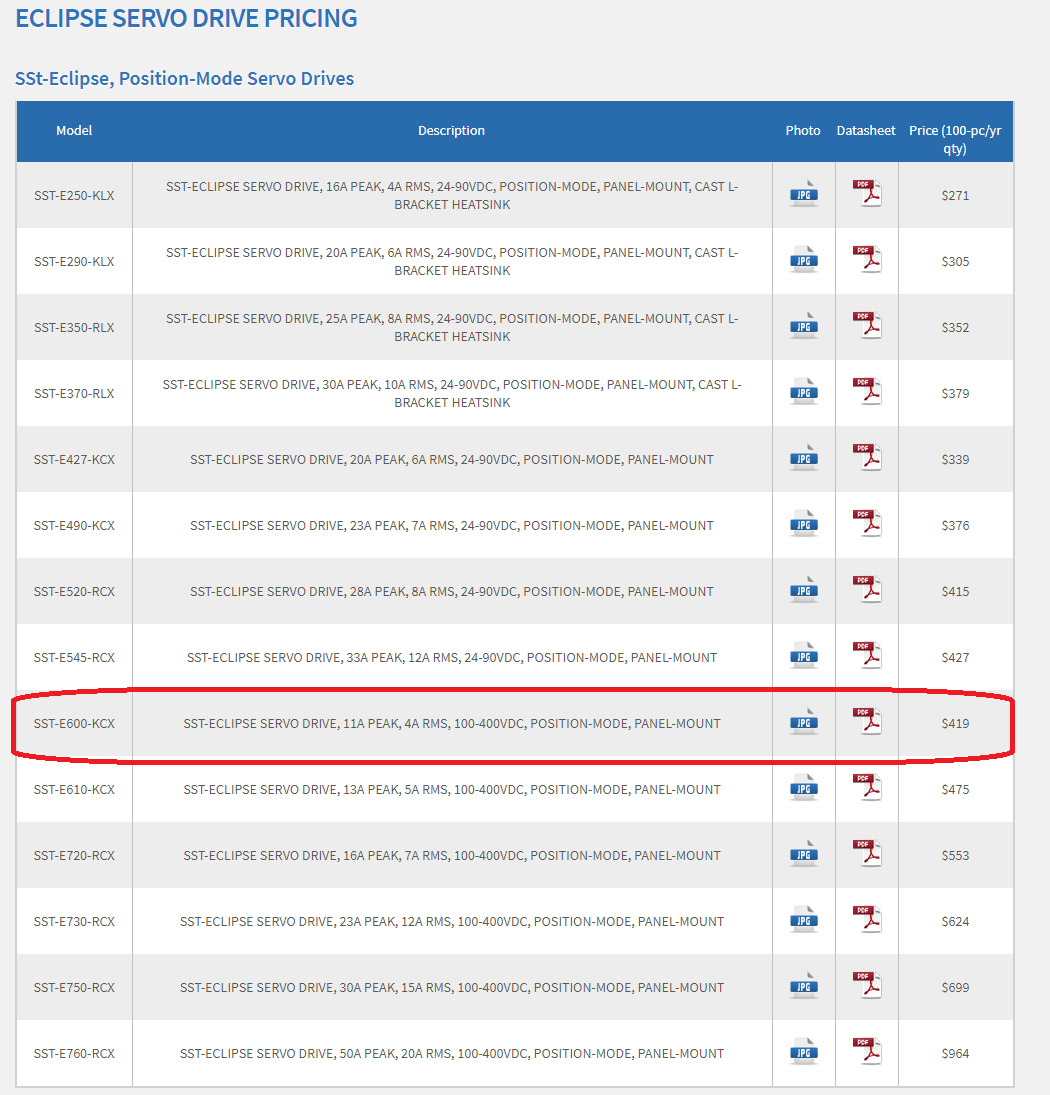Select model cell SST-E250-KLX

click(74, 196)
